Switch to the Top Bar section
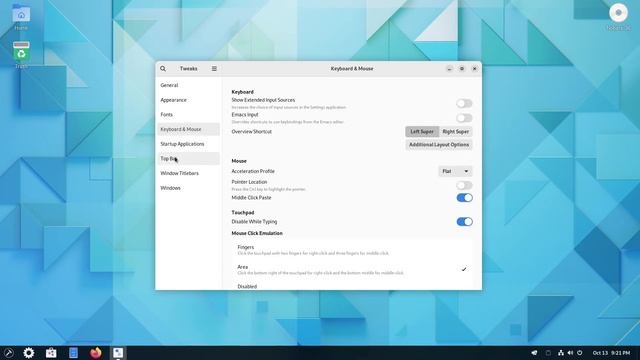Viewport: 640px width, 360px height. tap(189, 159)
